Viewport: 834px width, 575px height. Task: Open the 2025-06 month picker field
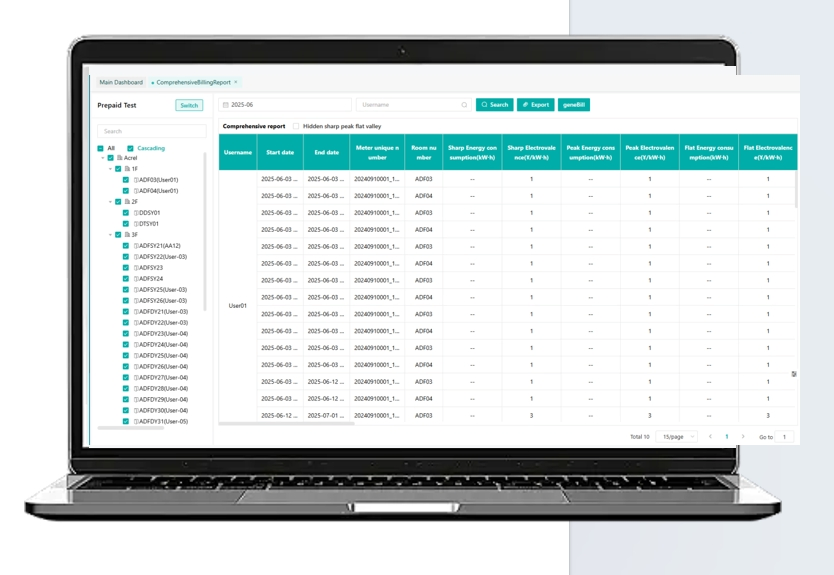(285, 105)
